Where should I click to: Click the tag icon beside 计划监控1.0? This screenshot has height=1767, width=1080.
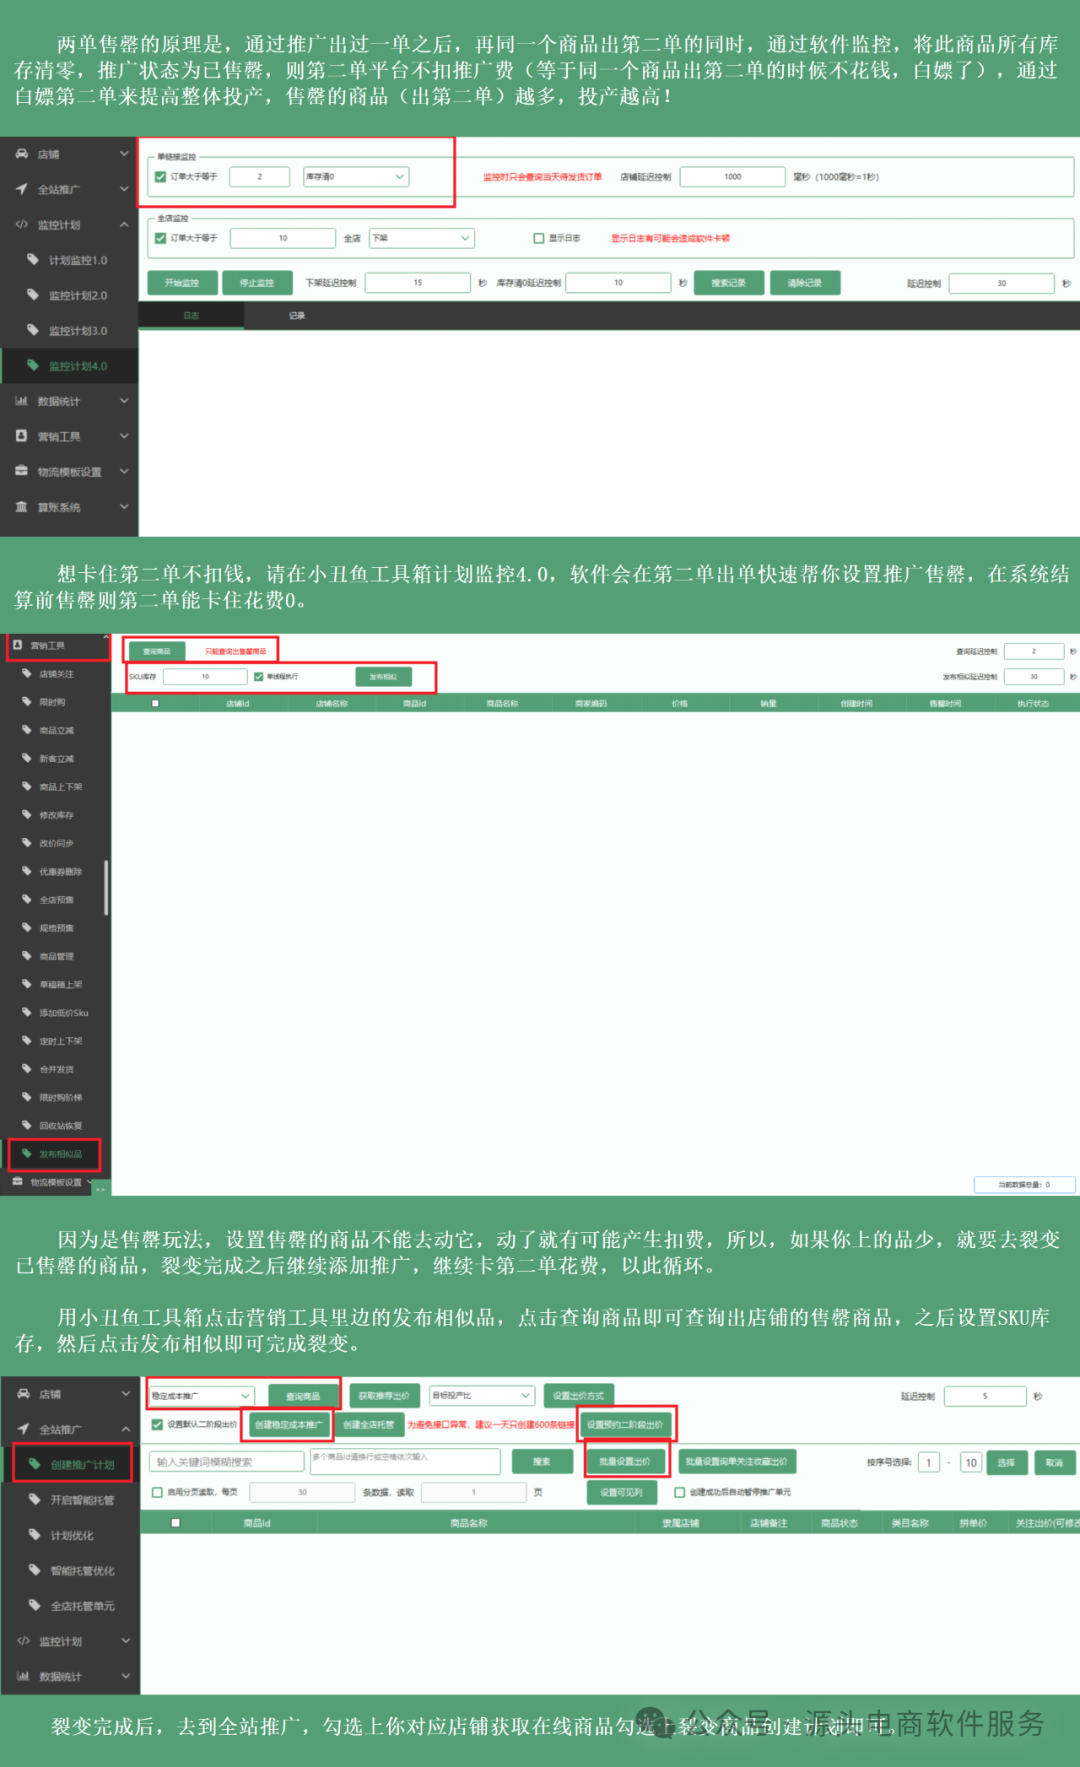pos(33,259)
